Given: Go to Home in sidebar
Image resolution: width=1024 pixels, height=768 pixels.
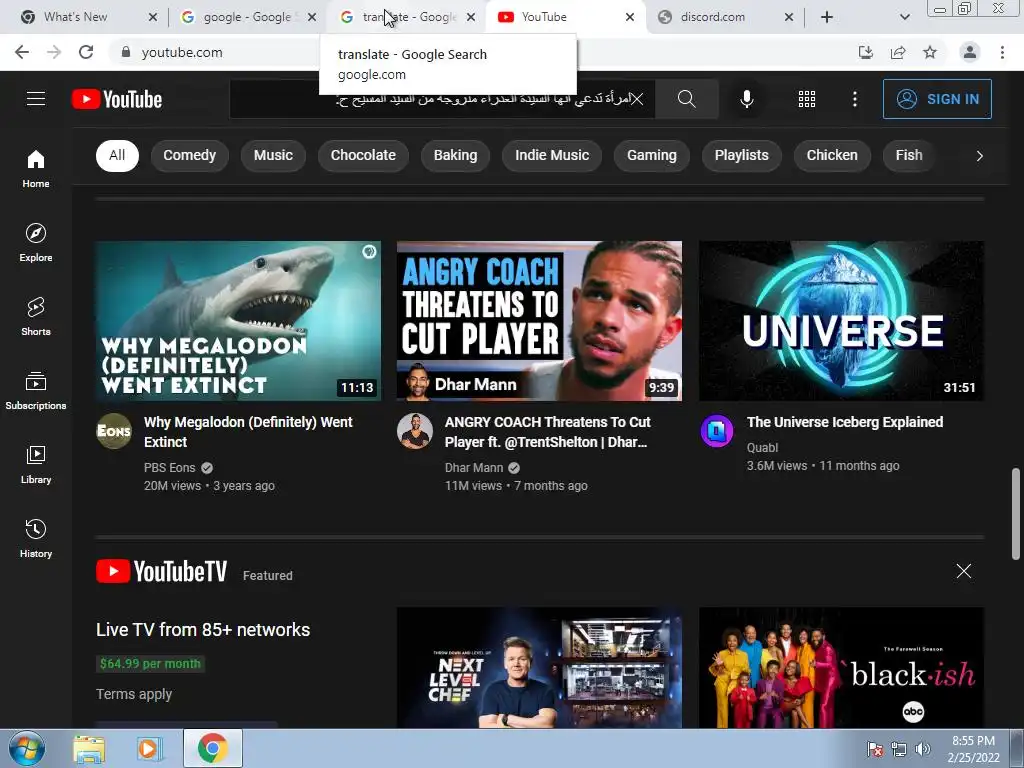Looking at the screenshot, I should click(x=36, y=168).
